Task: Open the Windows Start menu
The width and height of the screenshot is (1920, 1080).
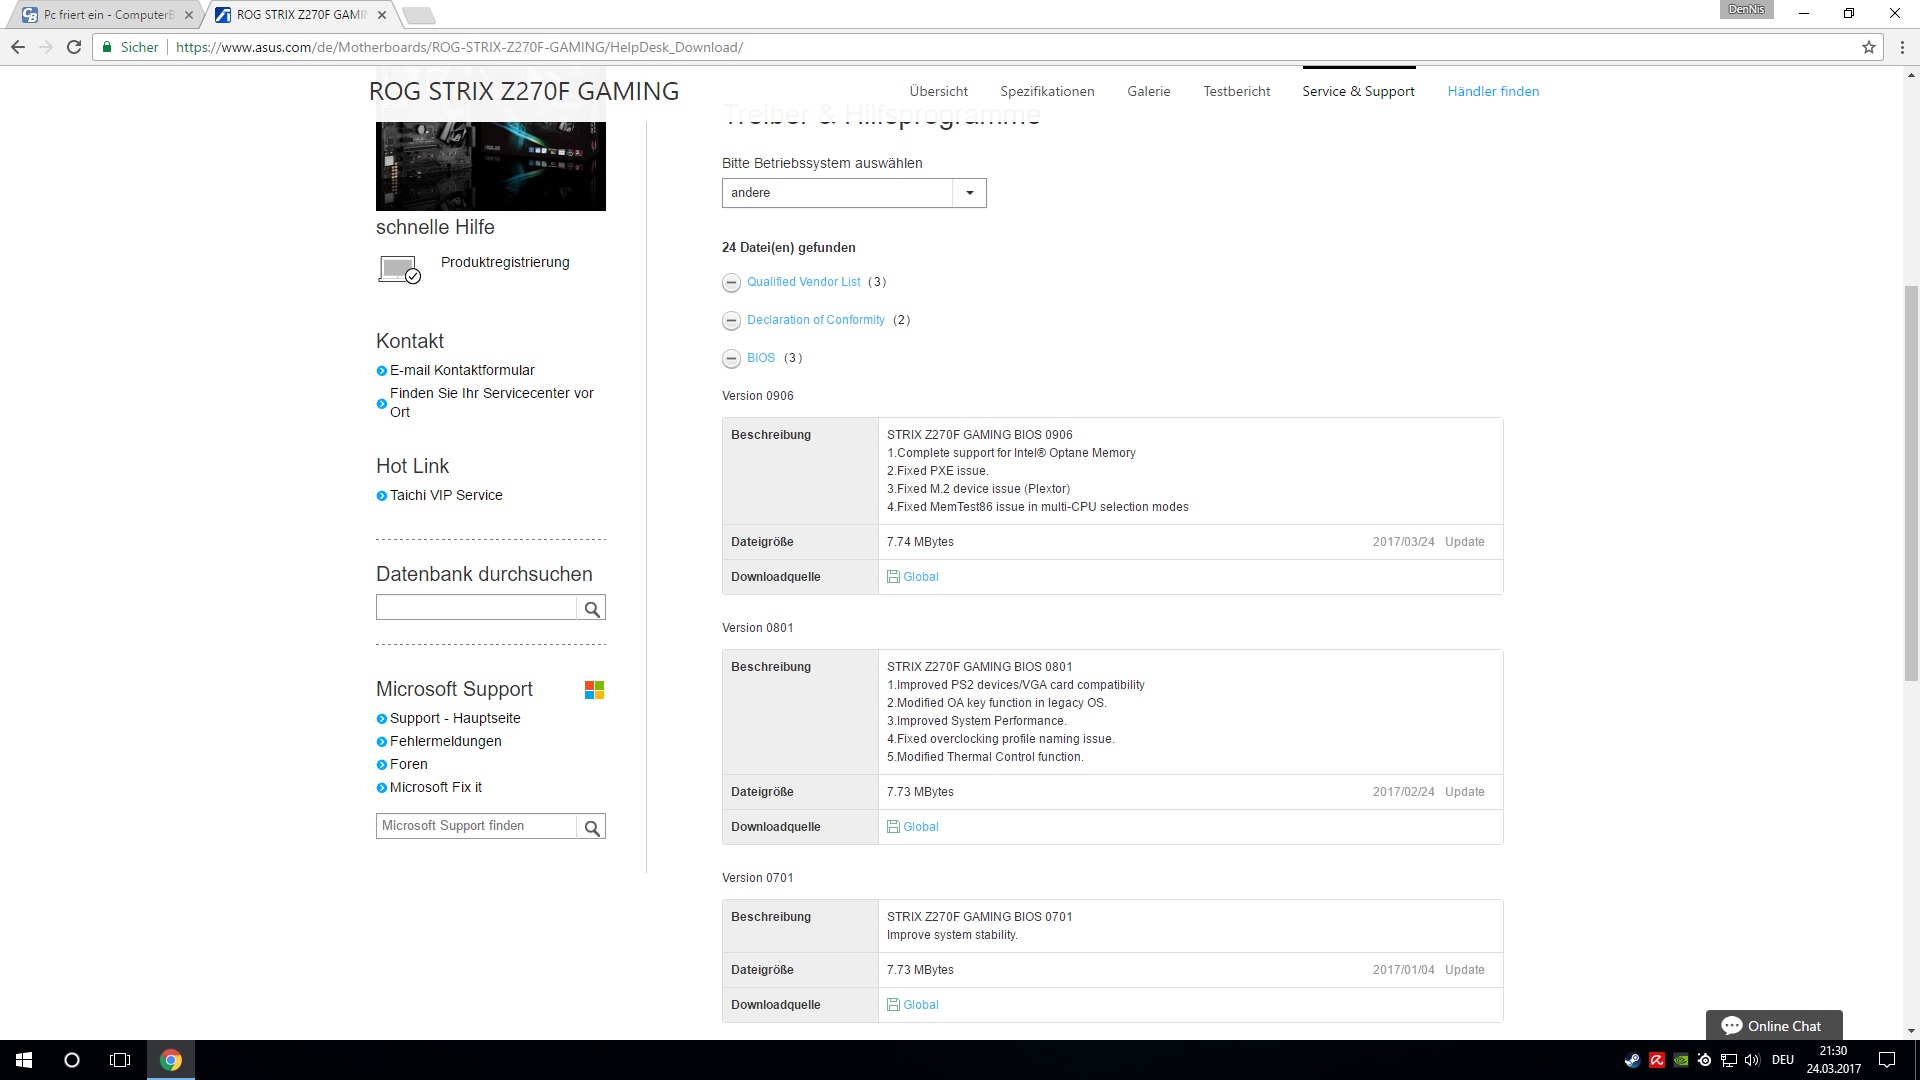Action: (x=24, y=1060)
